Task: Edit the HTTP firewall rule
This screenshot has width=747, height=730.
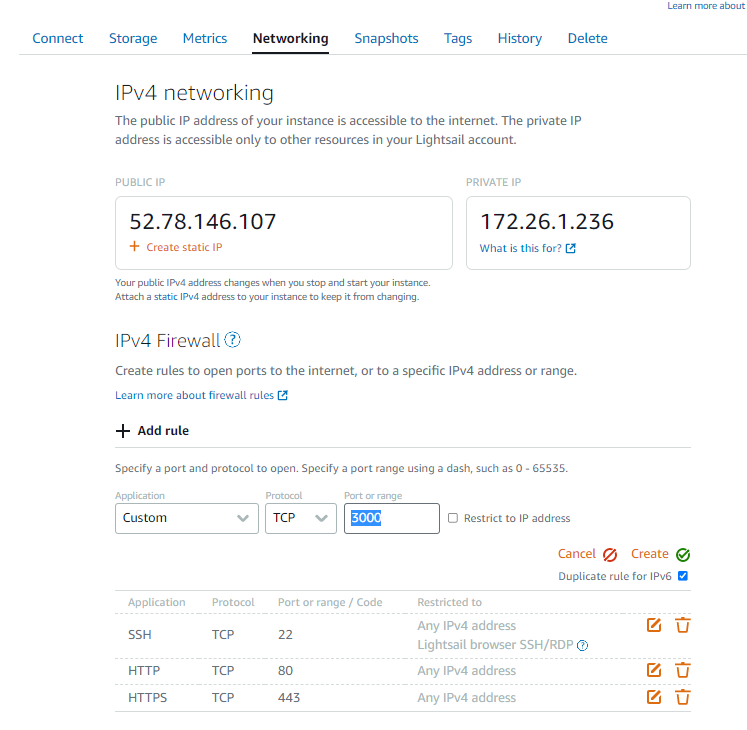Action: pos(654,670)
